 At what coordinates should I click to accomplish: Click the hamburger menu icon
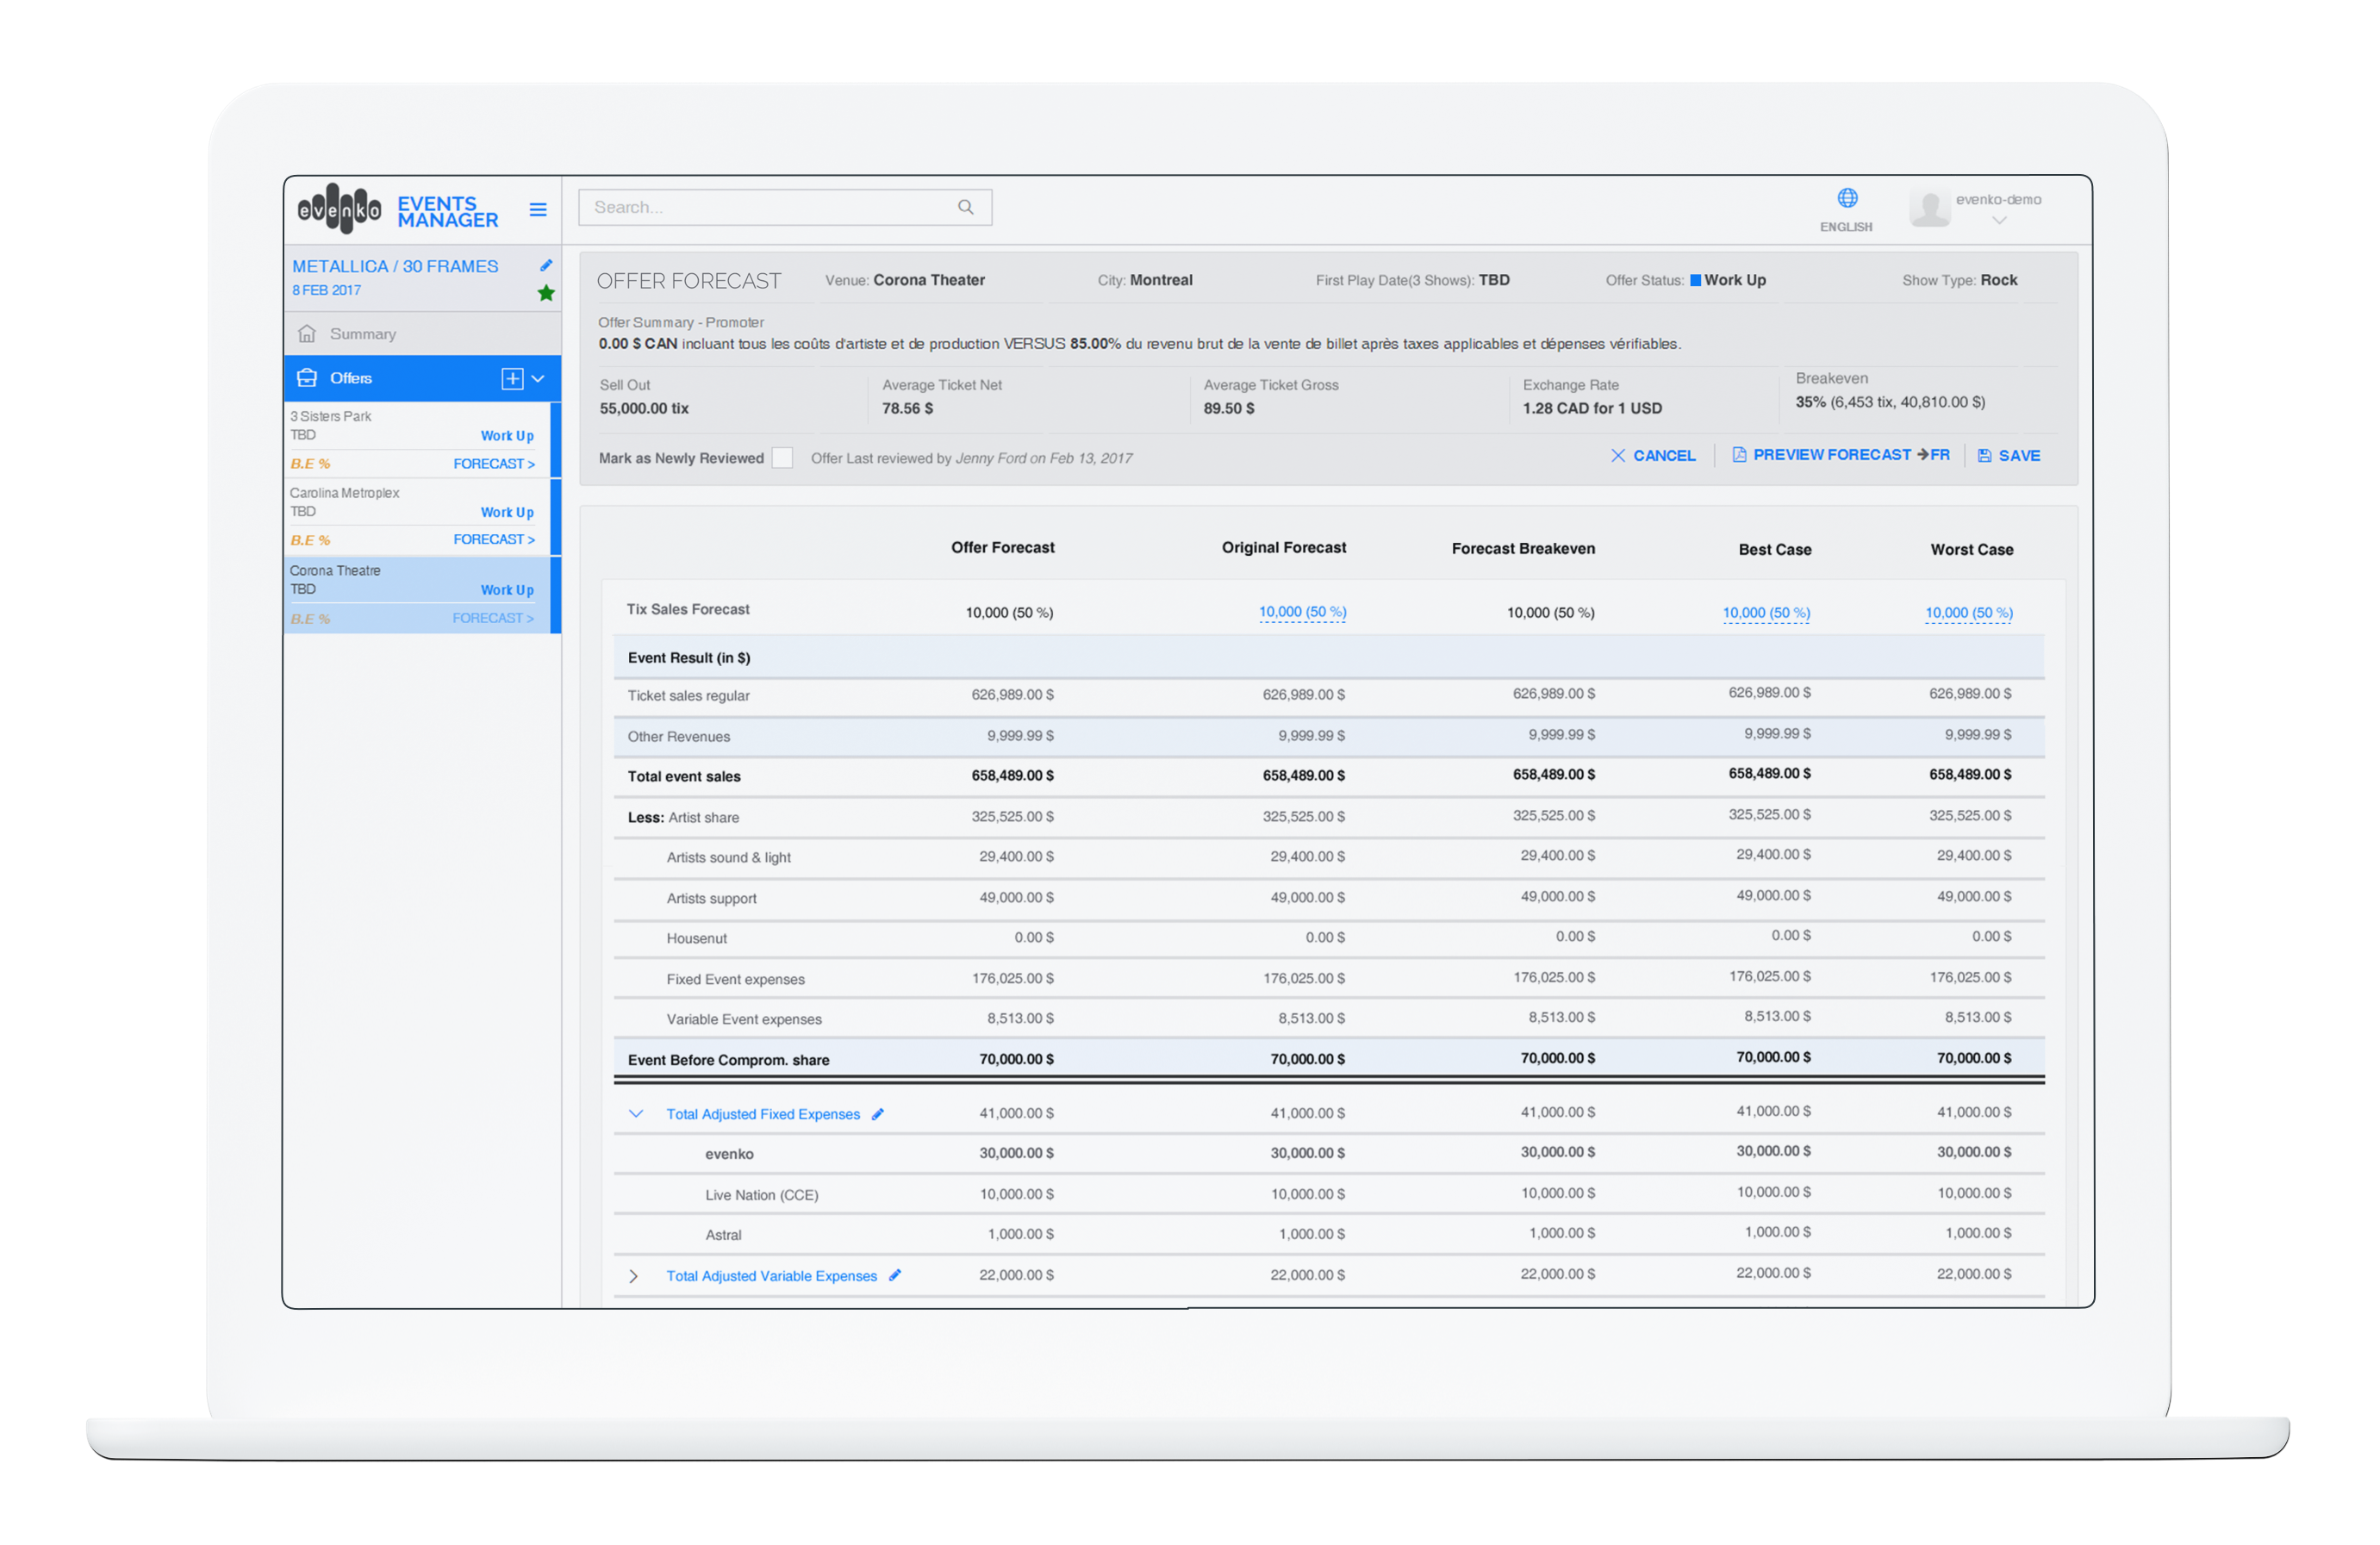point(538,209)
